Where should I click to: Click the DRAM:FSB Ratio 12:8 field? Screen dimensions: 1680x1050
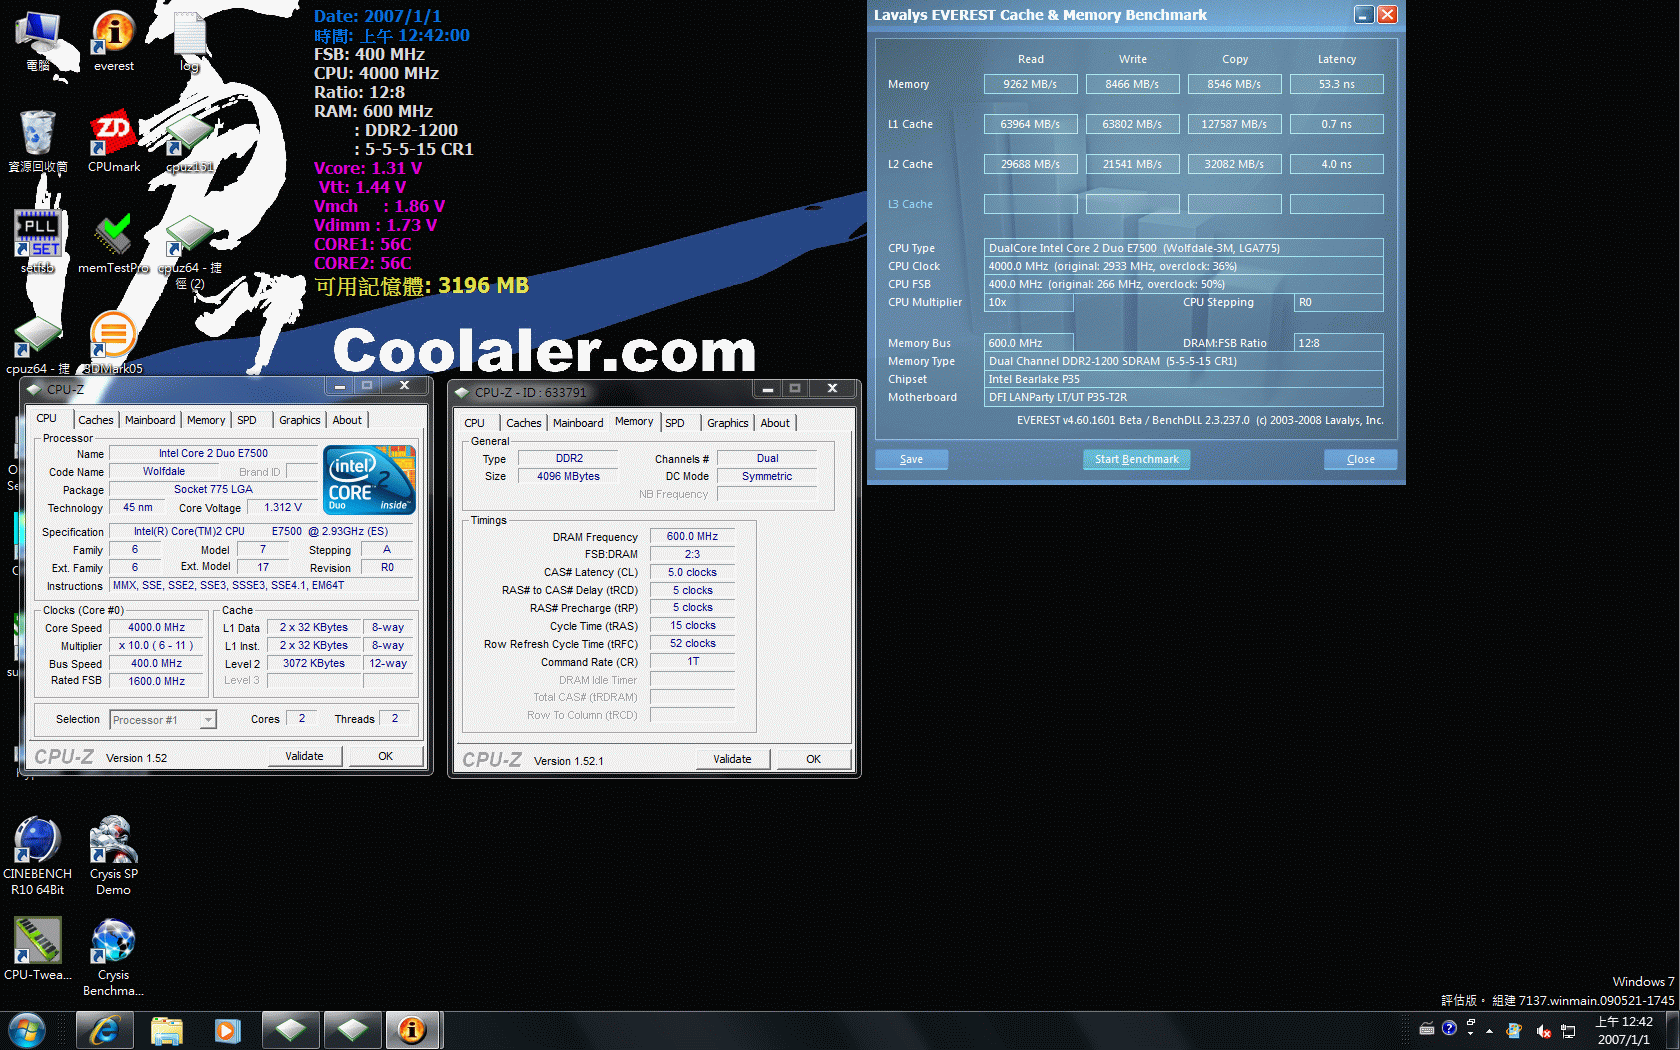(1338, 343)
